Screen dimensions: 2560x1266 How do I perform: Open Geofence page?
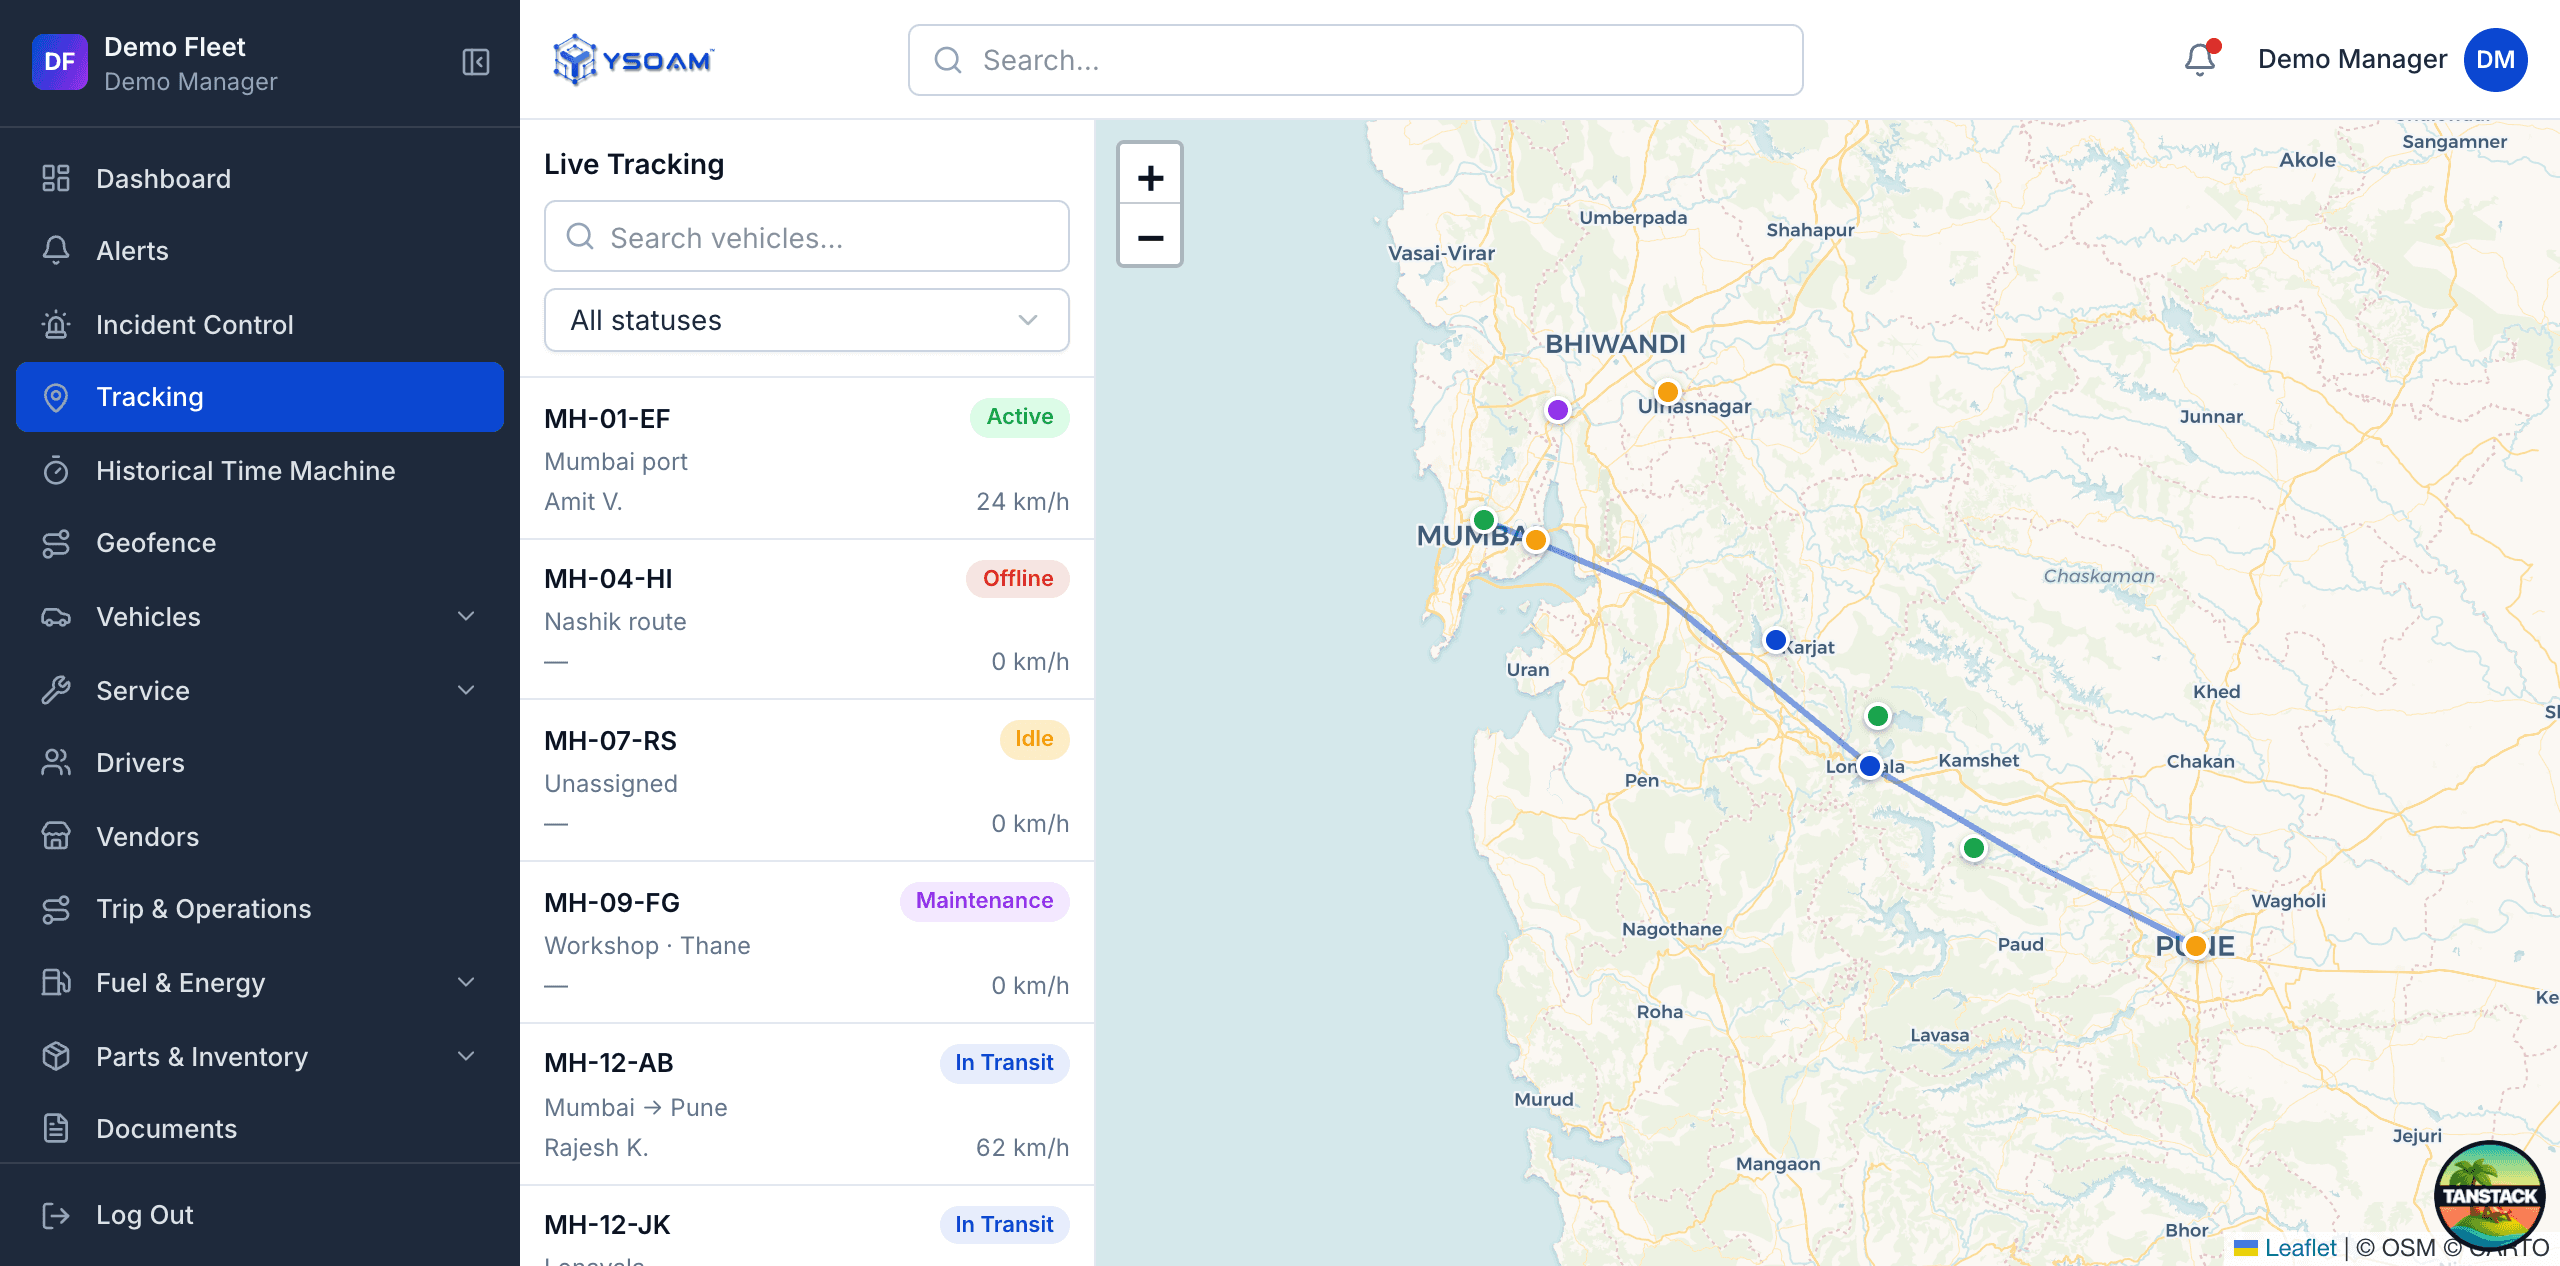tap(260, 543)
